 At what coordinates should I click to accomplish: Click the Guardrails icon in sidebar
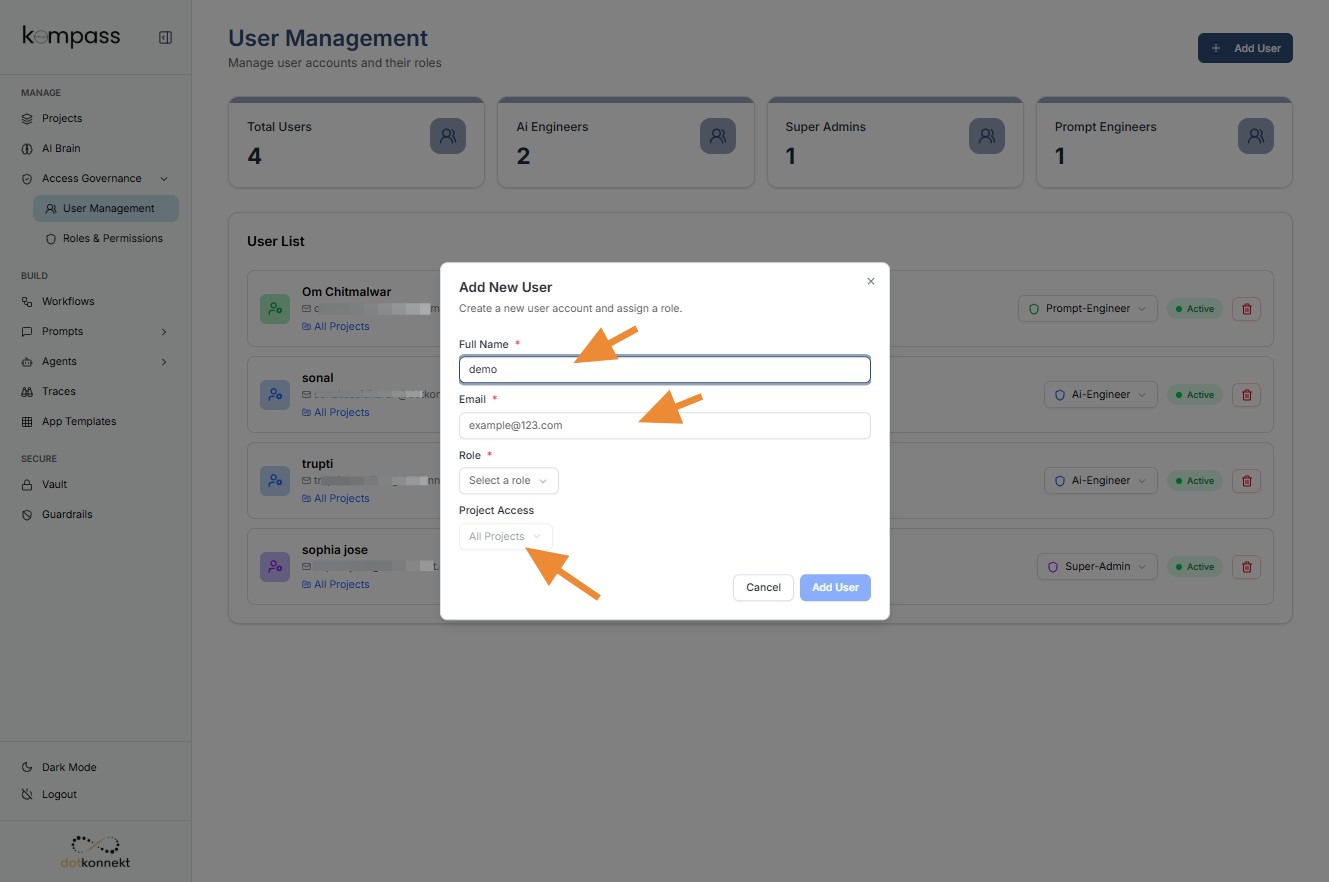tap(27, 515)
